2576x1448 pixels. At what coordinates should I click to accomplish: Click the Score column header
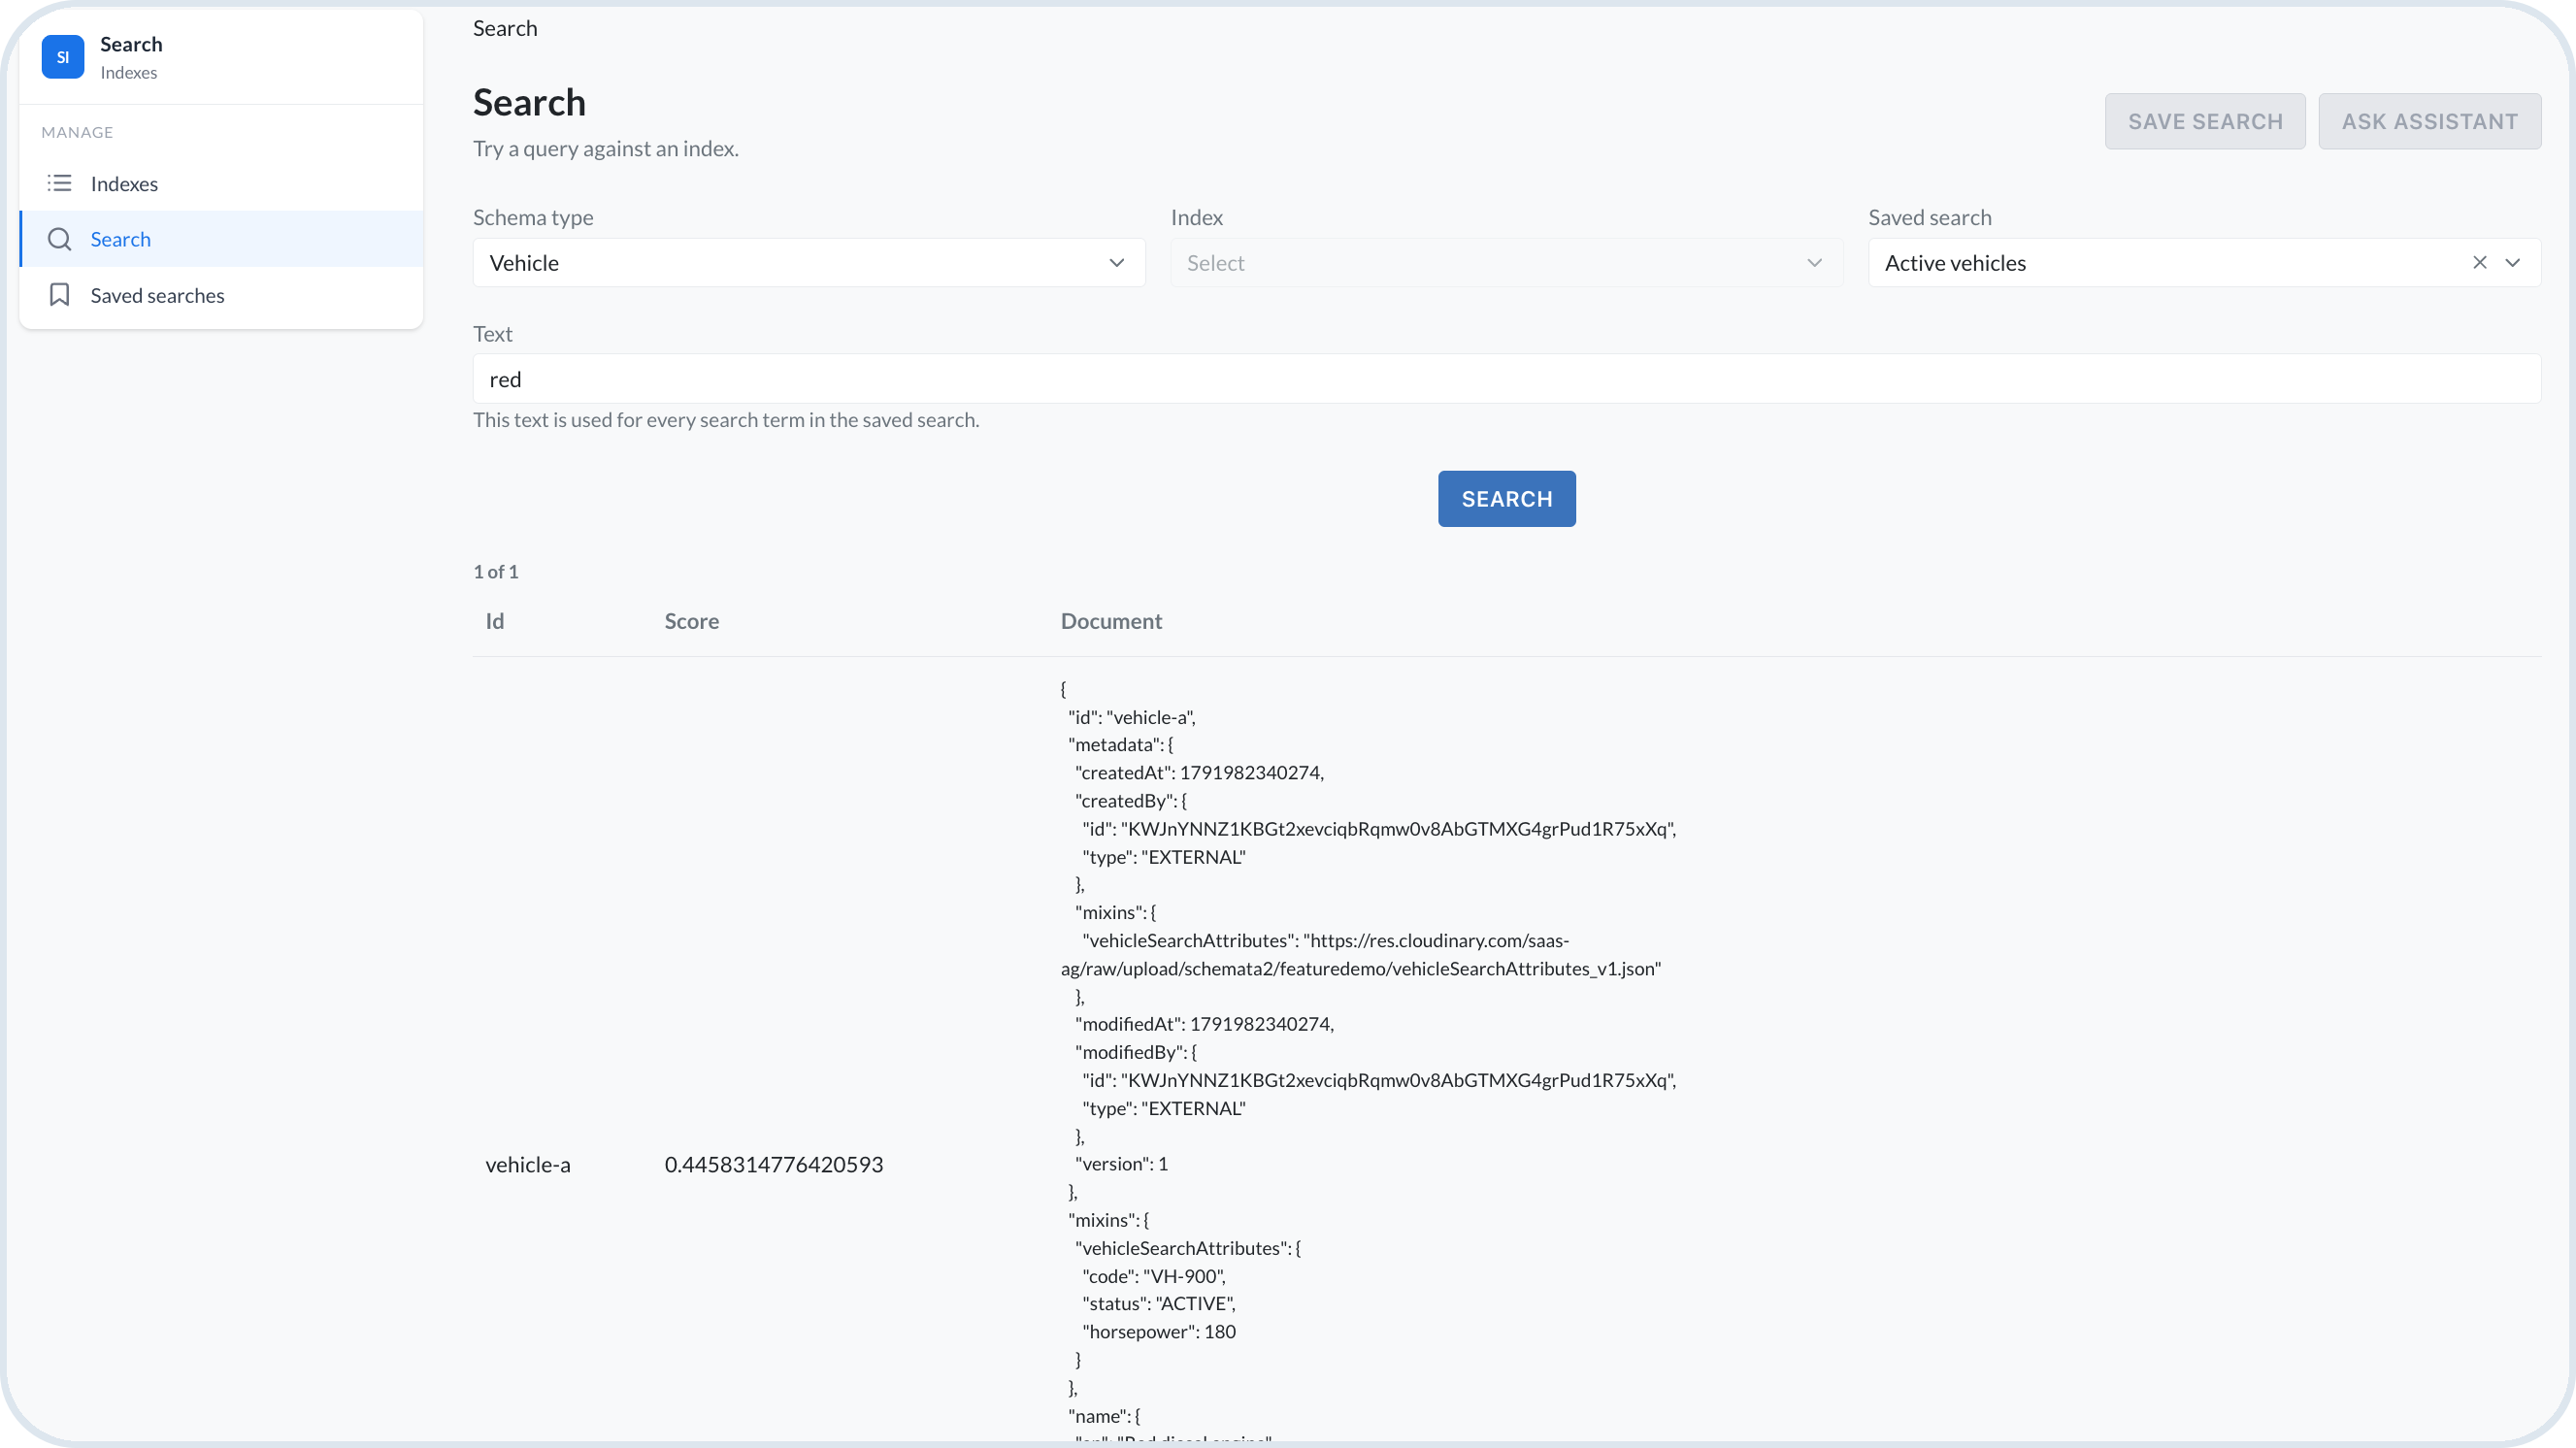point(692,621)
